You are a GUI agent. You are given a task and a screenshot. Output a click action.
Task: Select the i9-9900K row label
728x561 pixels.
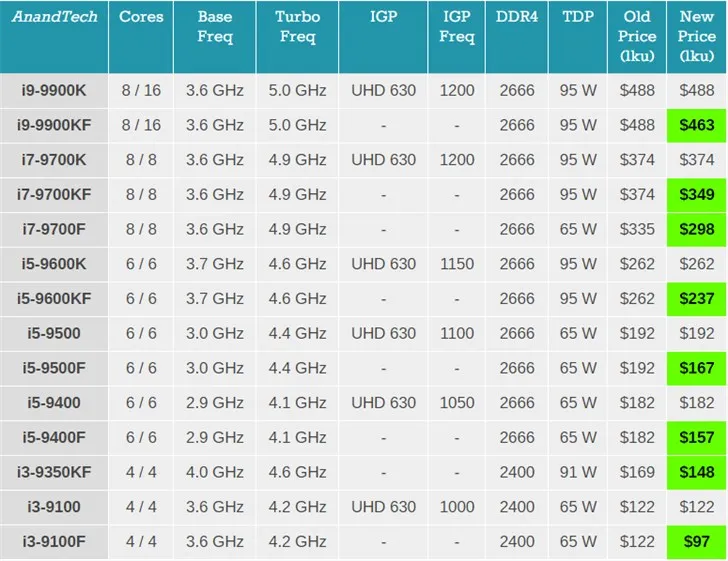point(54,90)
